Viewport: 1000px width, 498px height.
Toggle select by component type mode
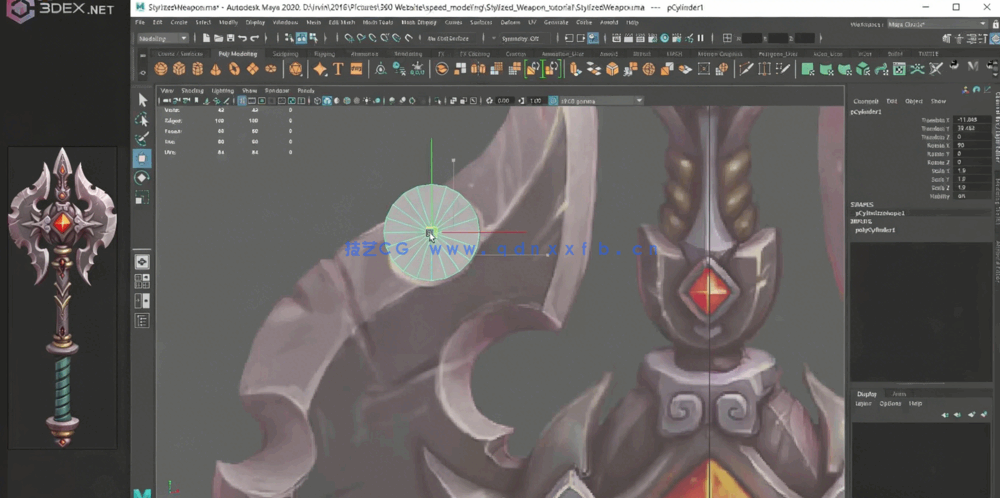(x=313, y=38)
